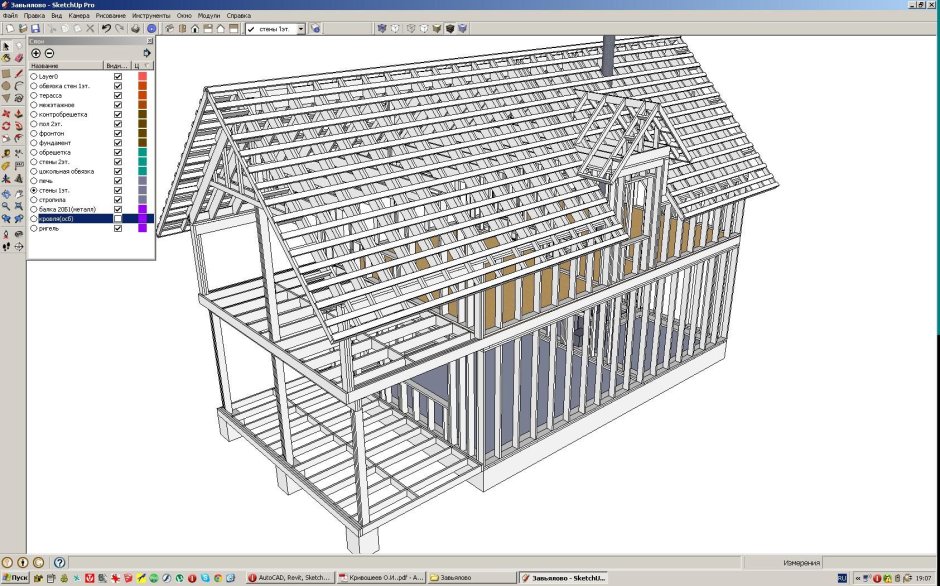The width and height of the screenshot is (940, 586).
Task: Delete a layer with the minus button
Action: (x=49, y=55)
